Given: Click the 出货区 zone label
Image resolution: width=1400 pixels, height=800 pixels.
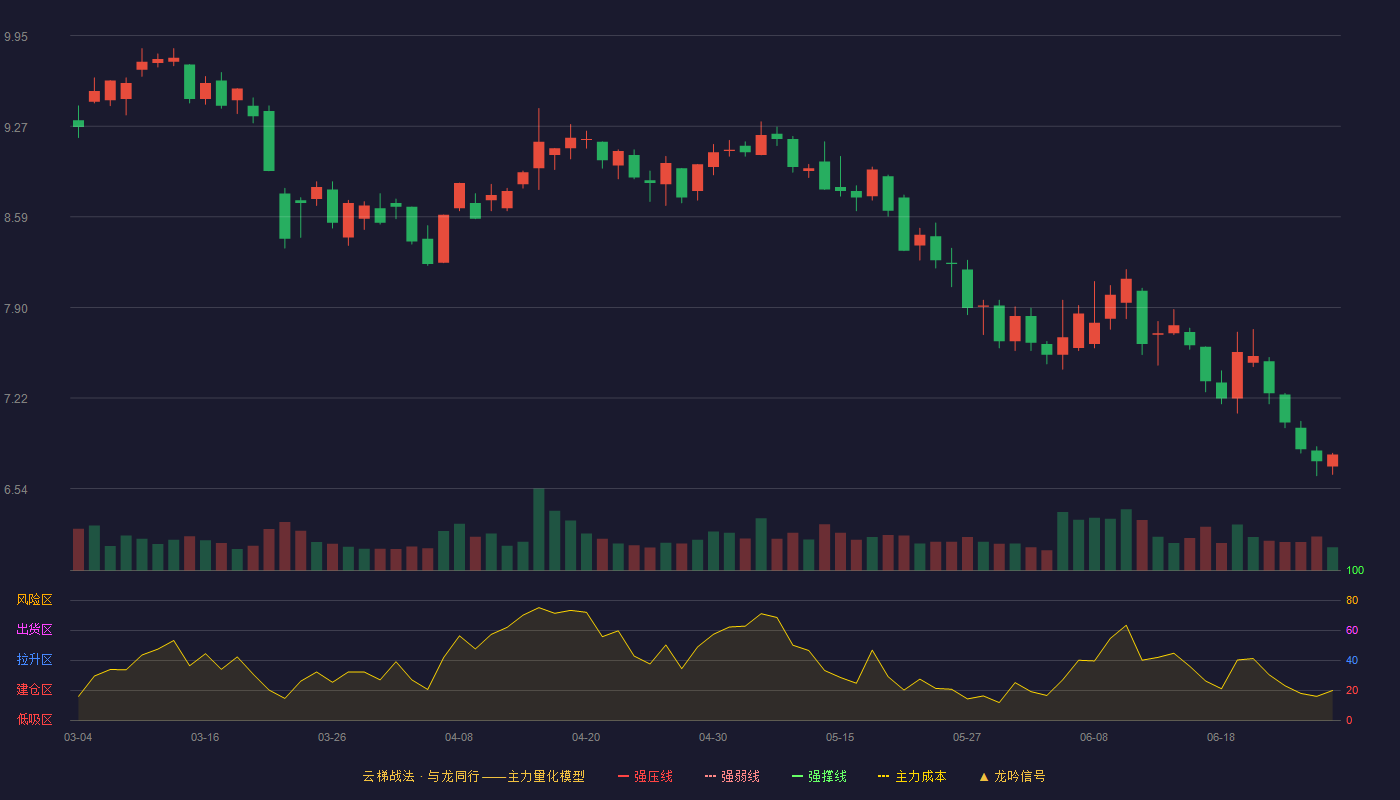Looking at the screenshot, I should pyautogui.click(x=34, y=630).
